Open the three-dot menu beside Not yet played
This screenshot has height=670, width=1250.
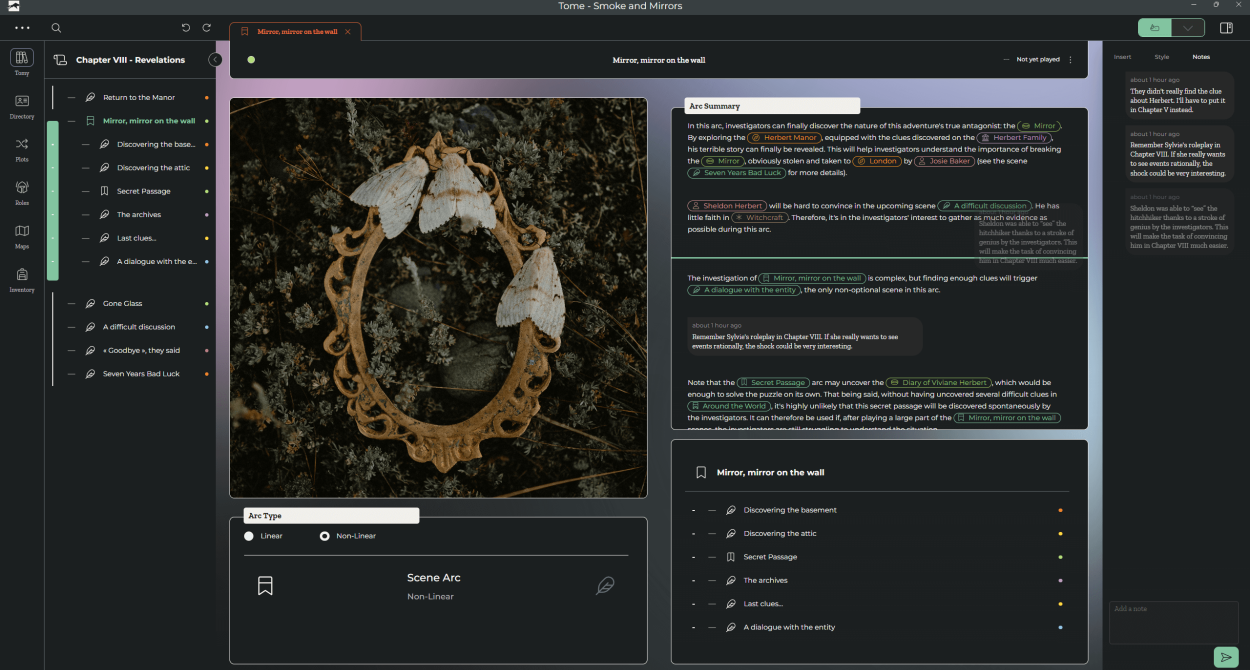1070,60
